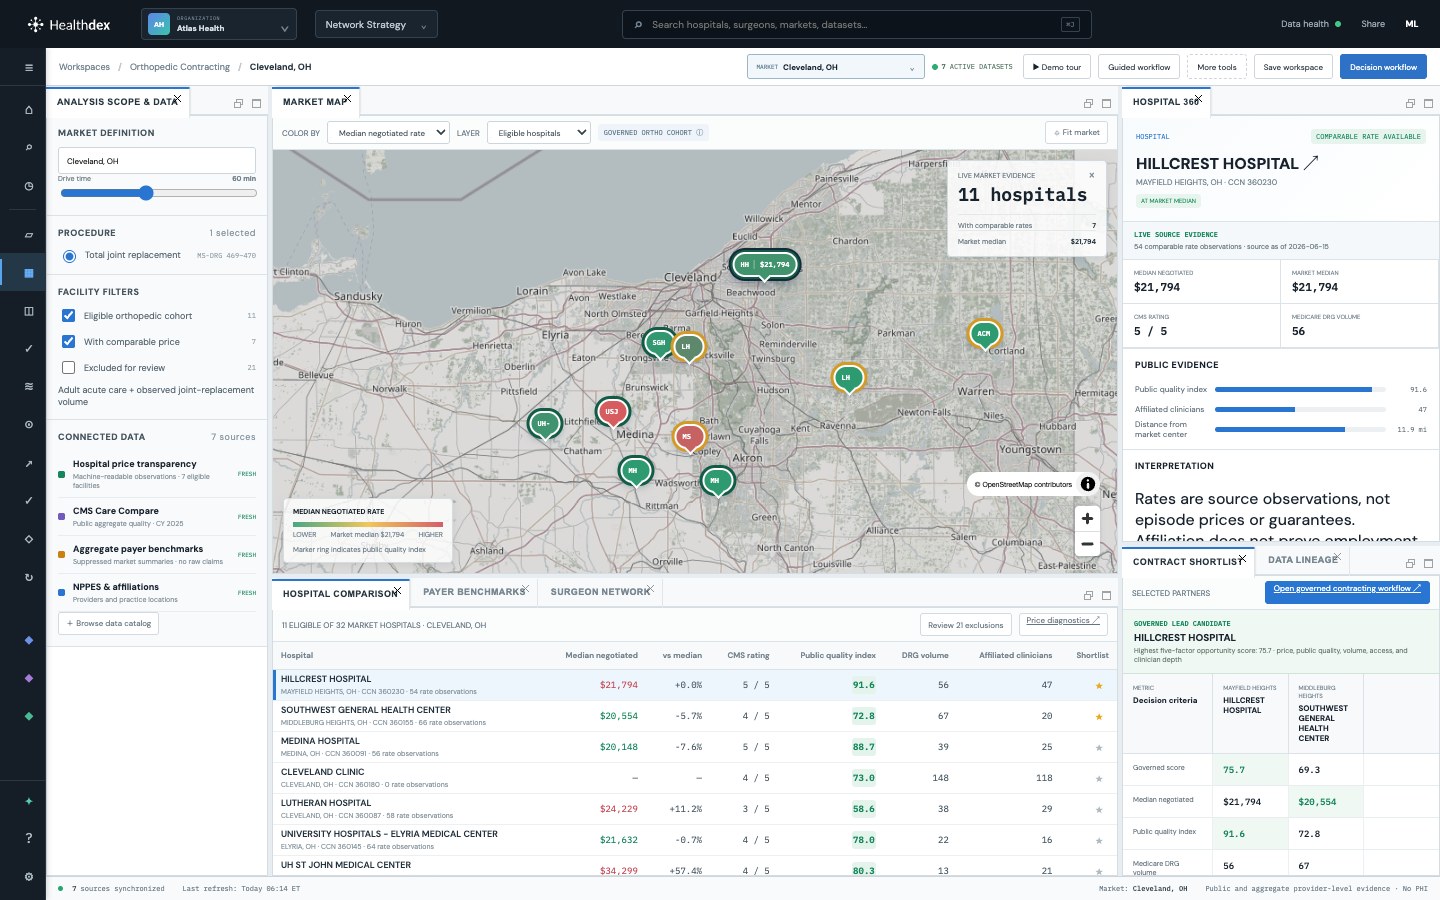Start the Demo tour

1057,67
